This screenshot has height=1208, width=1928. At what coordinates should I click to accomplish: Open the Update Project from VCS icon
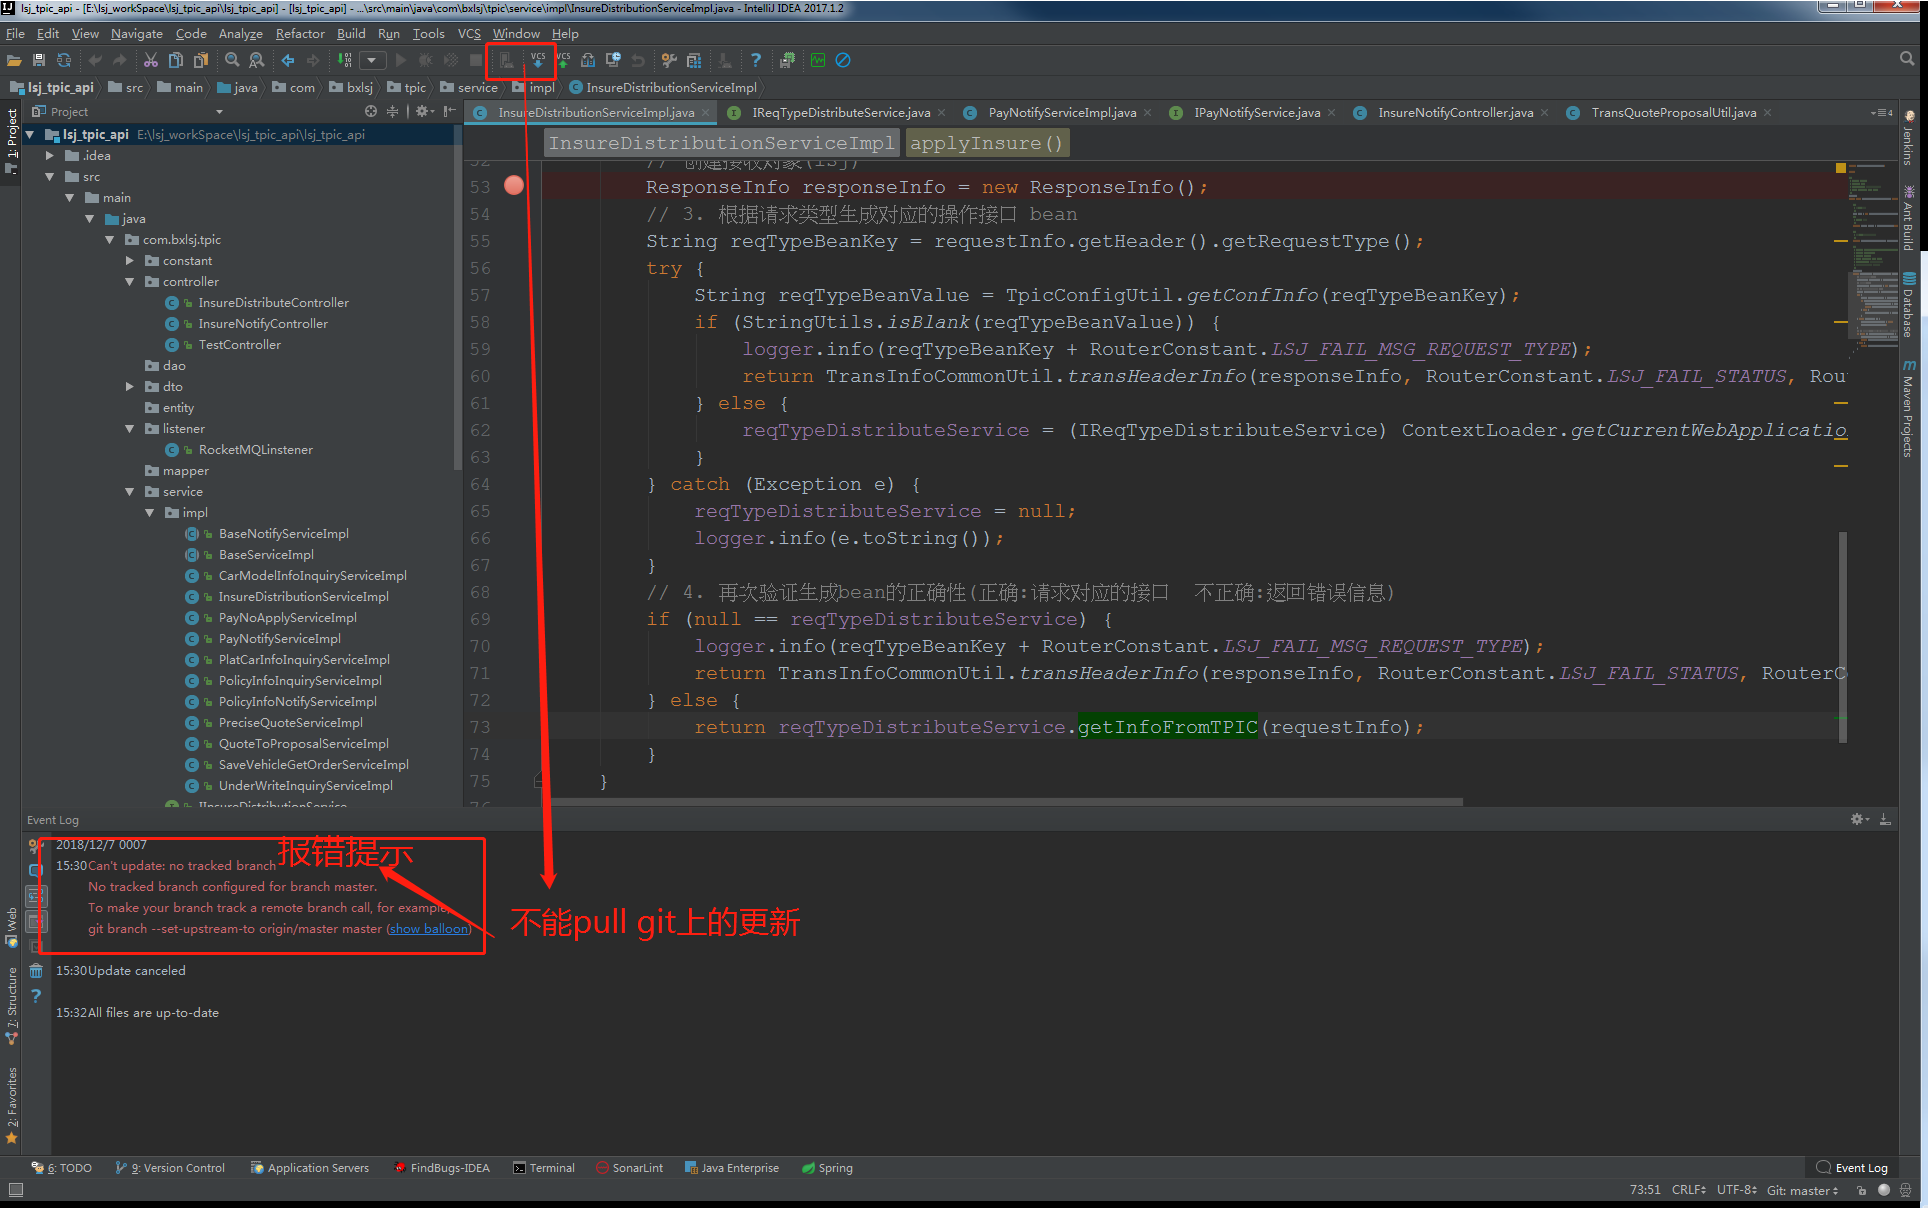point(538,61)
